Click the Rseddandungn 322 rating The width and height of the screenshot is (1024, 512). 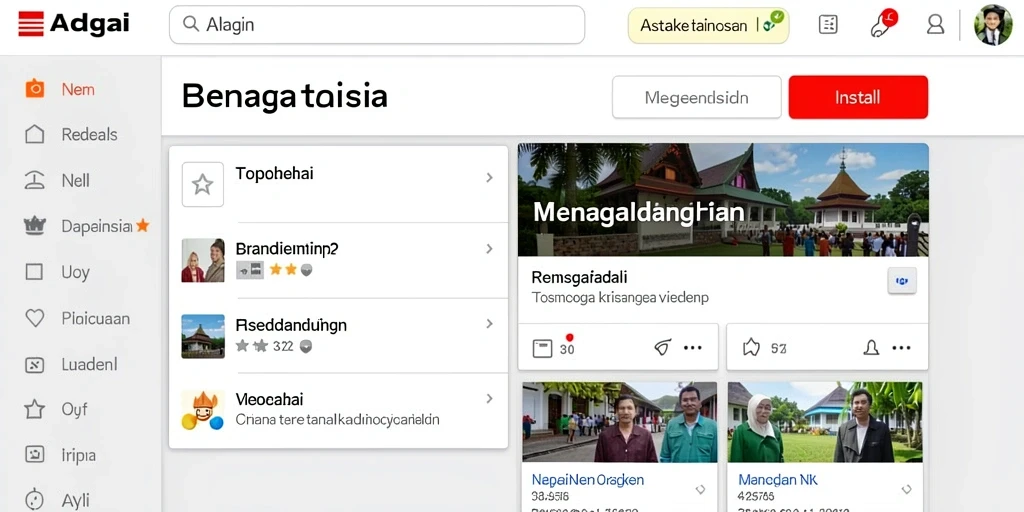click(274, 346)
